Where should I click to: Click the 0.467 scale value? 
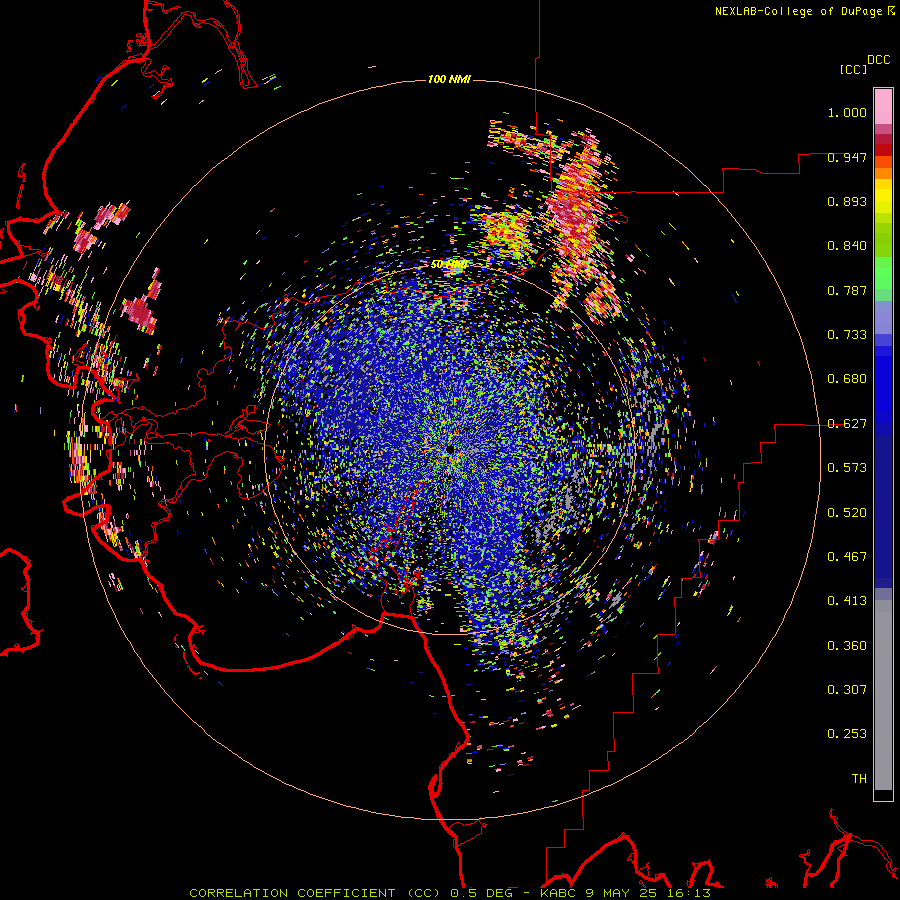pos(847,557)
